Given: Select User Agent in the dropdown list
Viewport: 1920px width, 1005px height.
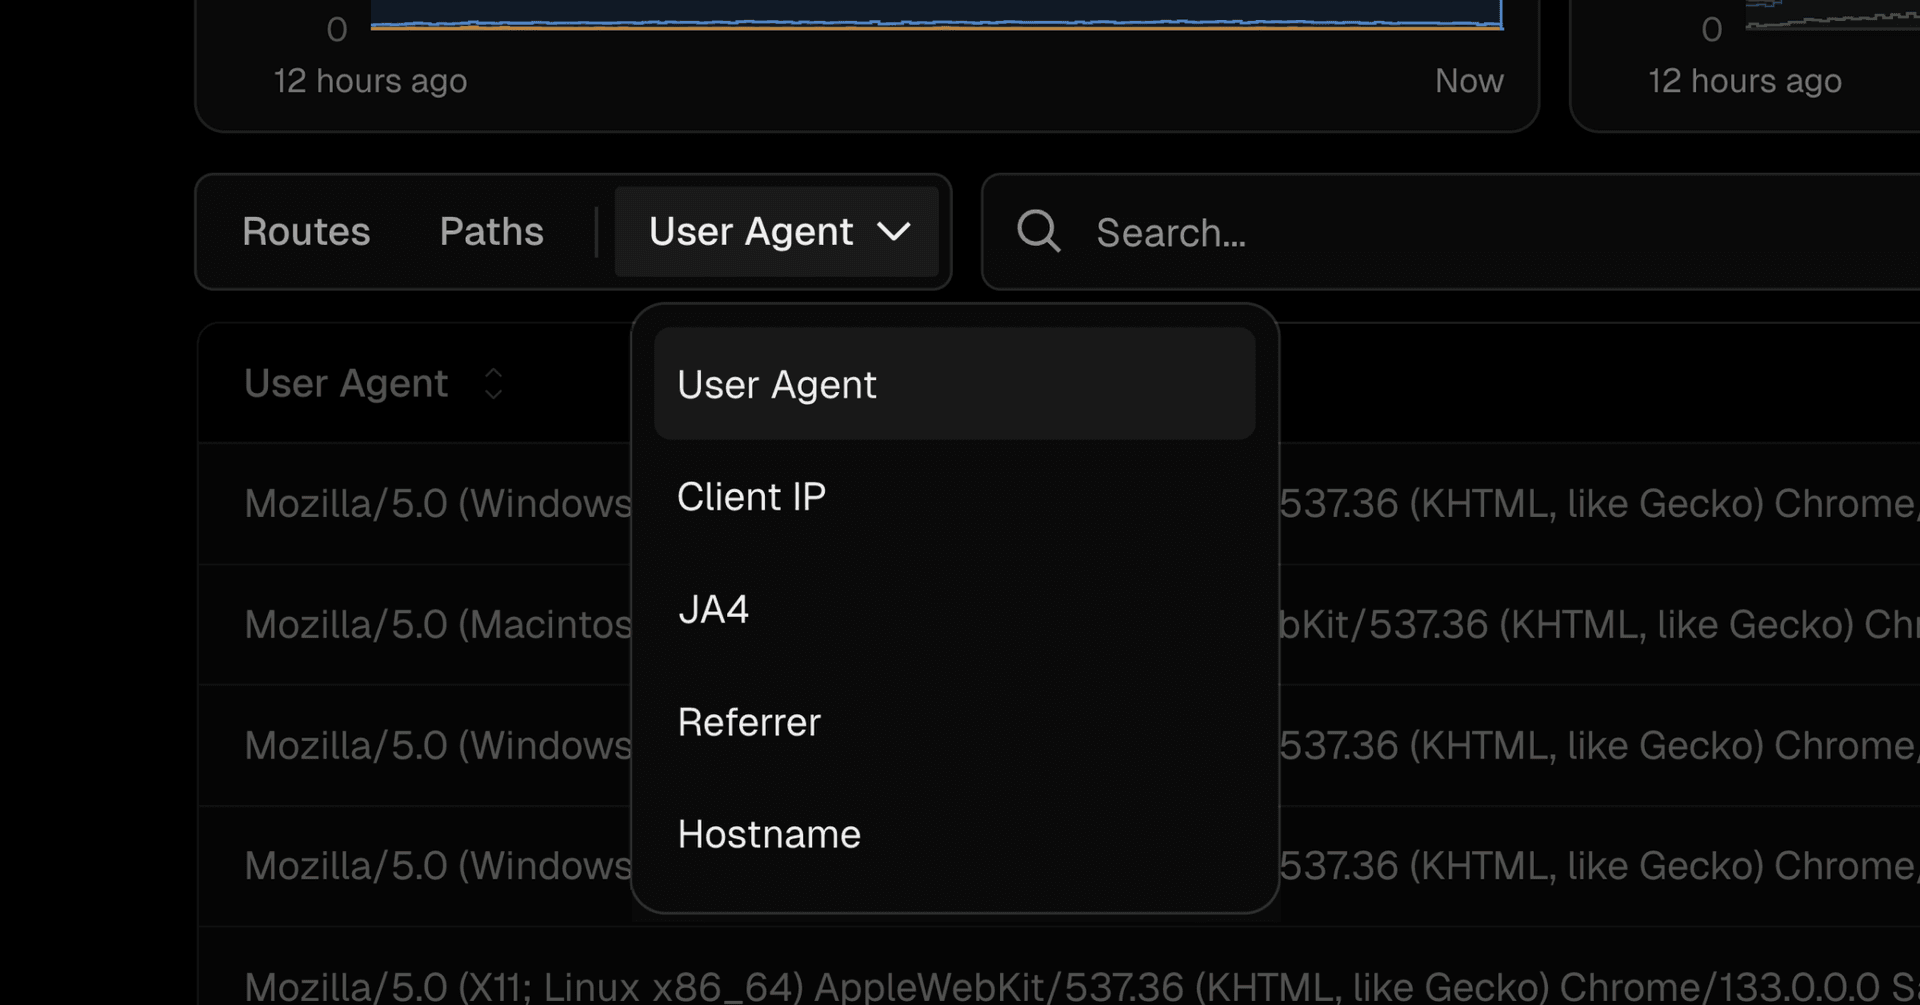Looking at the screenshot, I should (776, 385).
